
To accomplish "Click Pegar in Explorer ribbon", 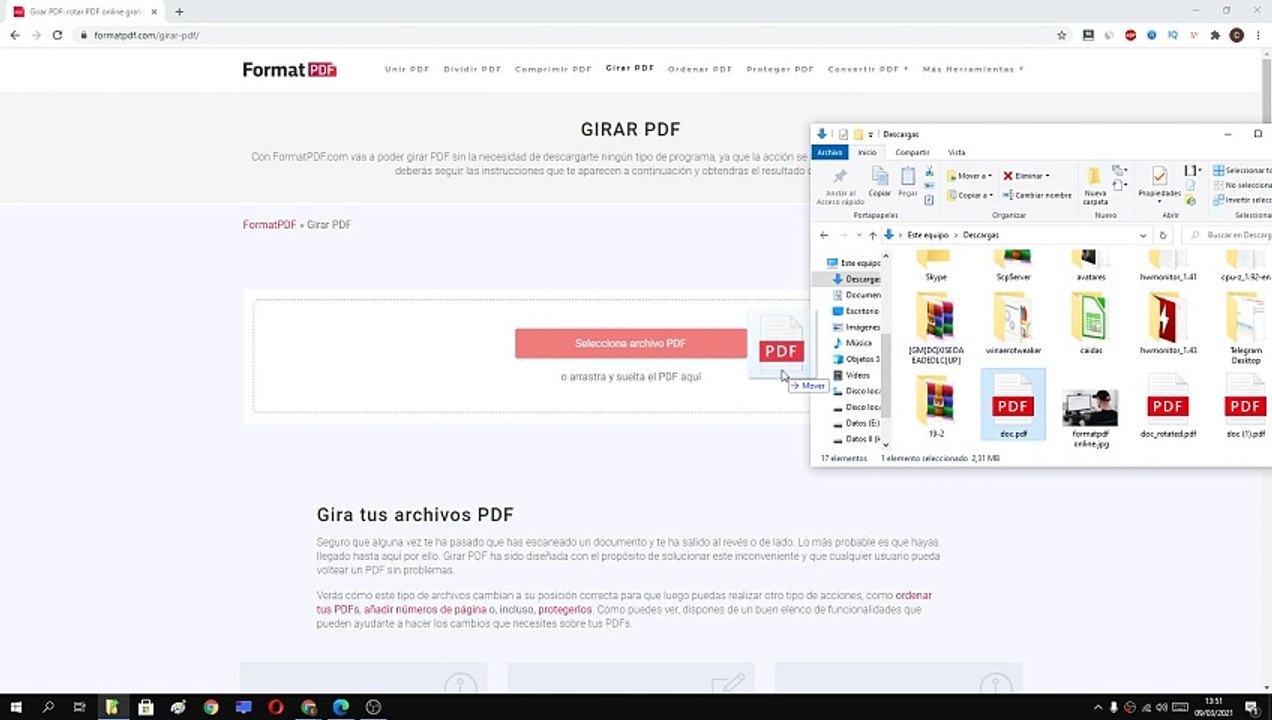I will [908, 182].
